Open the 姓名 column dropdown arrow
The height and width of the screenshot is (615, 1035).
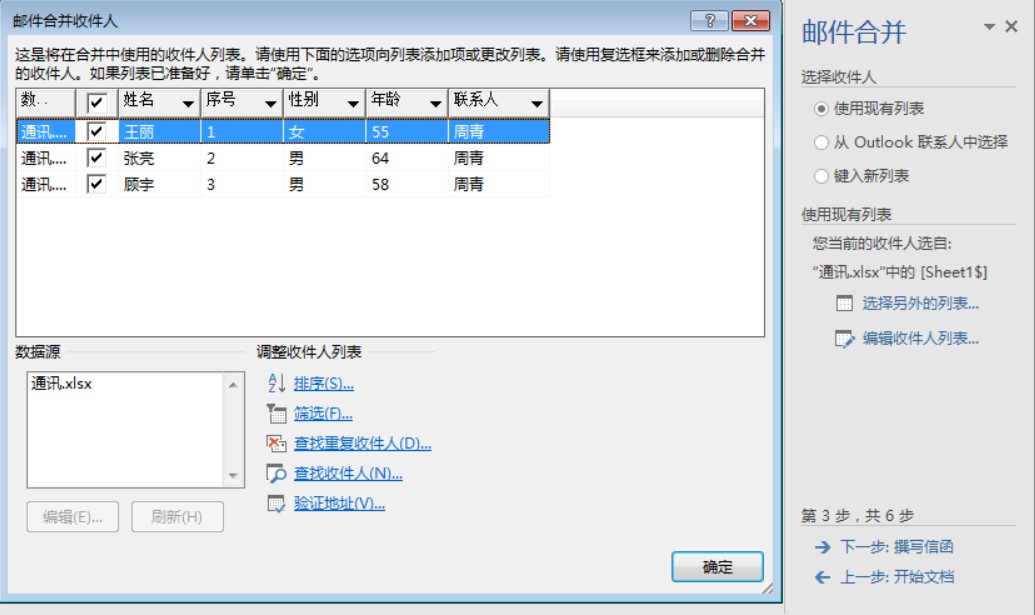(188, 103)
